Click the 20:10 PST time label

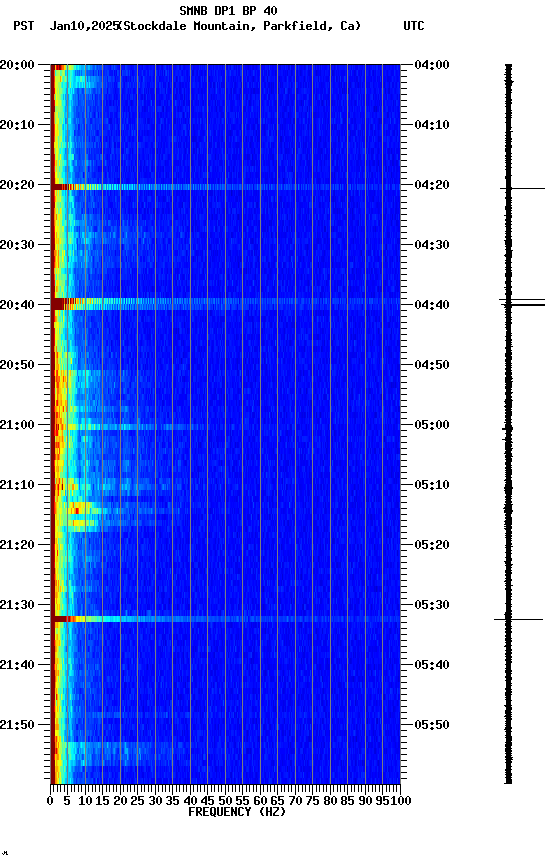click(17, 125)
